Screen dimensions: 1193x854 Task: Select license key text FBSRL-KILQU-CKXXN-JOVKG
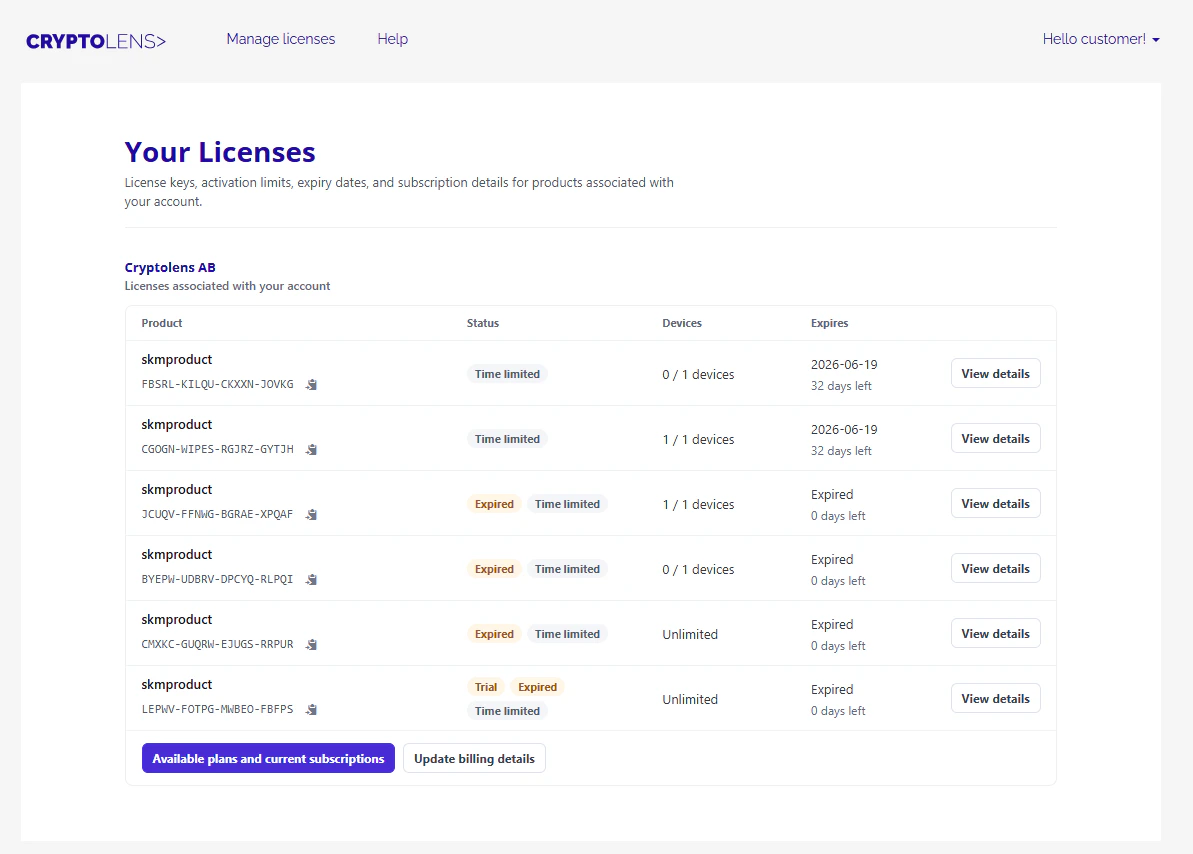(x=218, y=384)
